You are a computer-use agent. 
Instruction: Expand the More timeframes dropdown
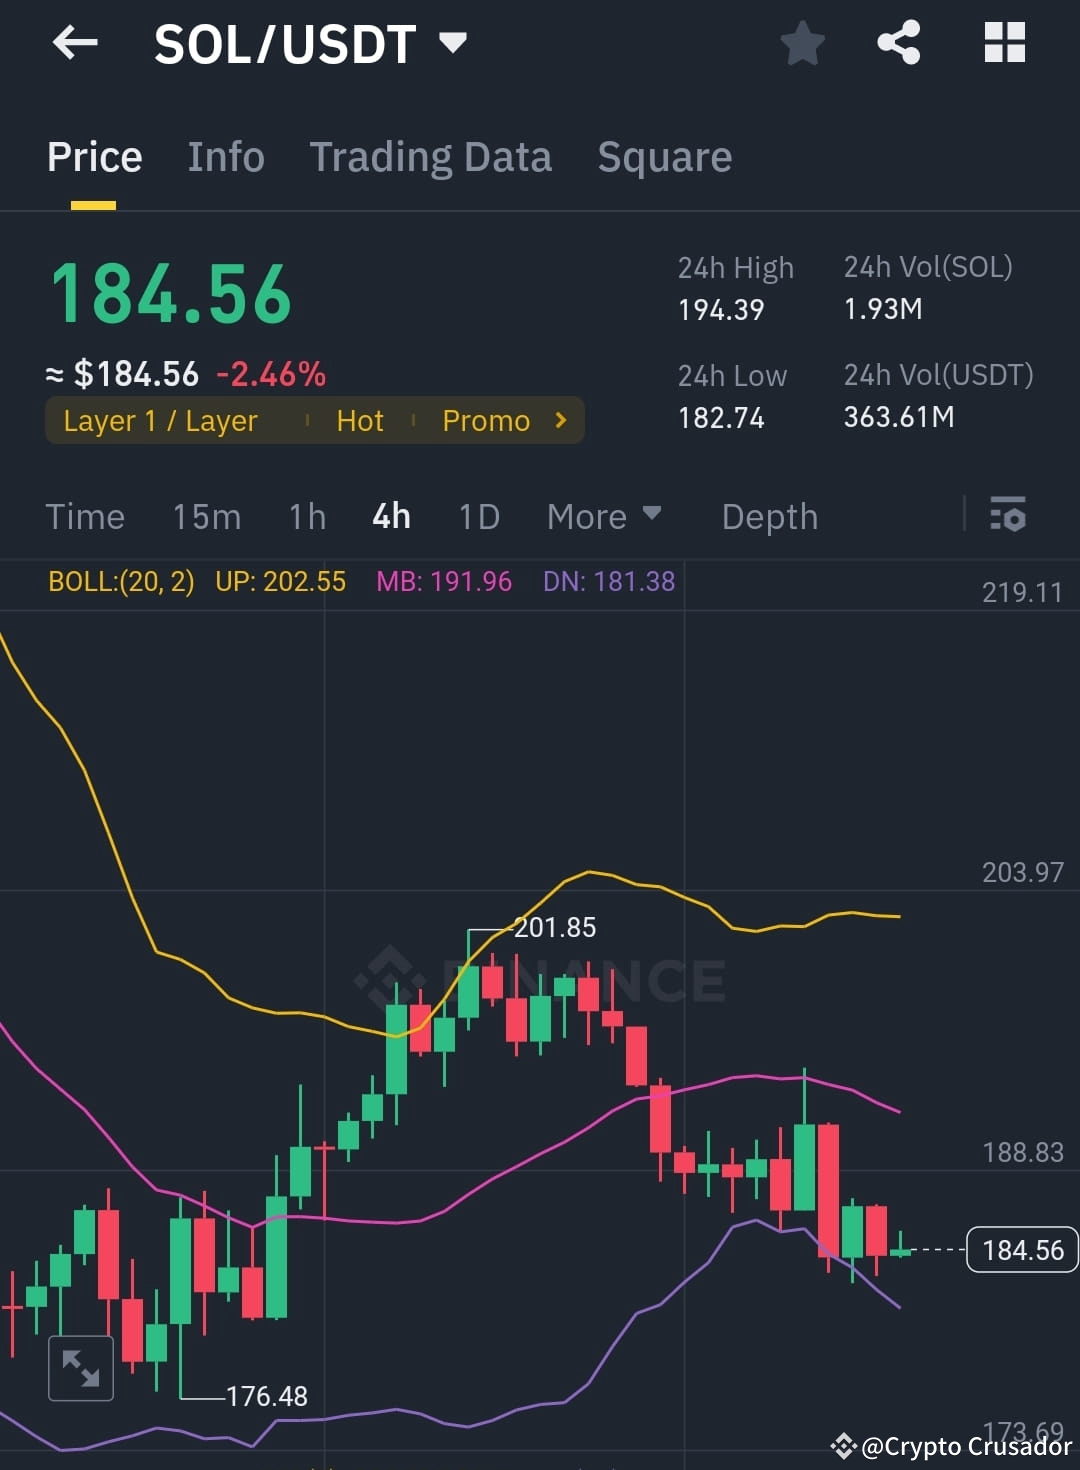pyautogui.click(x=604, y=516)
